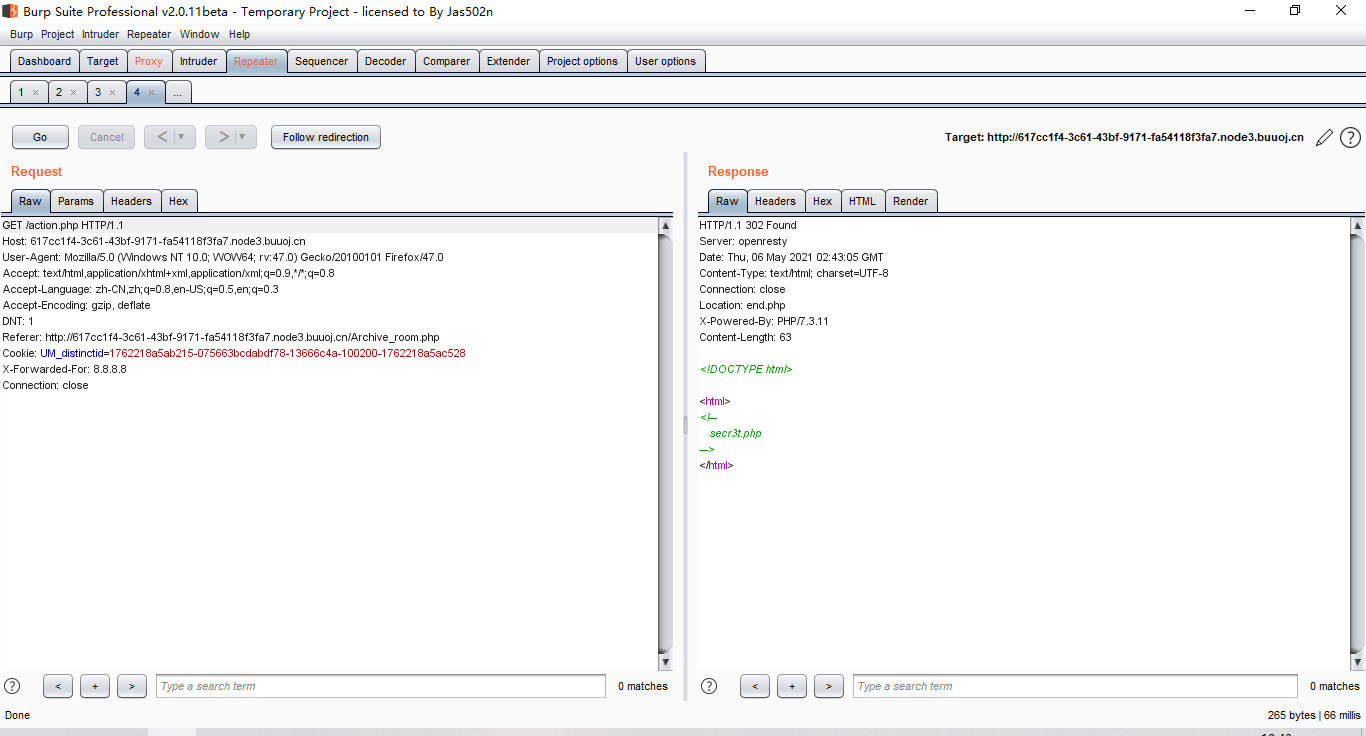Open User options tab
Image resolution: width=1366 pixels, height=736 pixels.
[x=665, y=61]
